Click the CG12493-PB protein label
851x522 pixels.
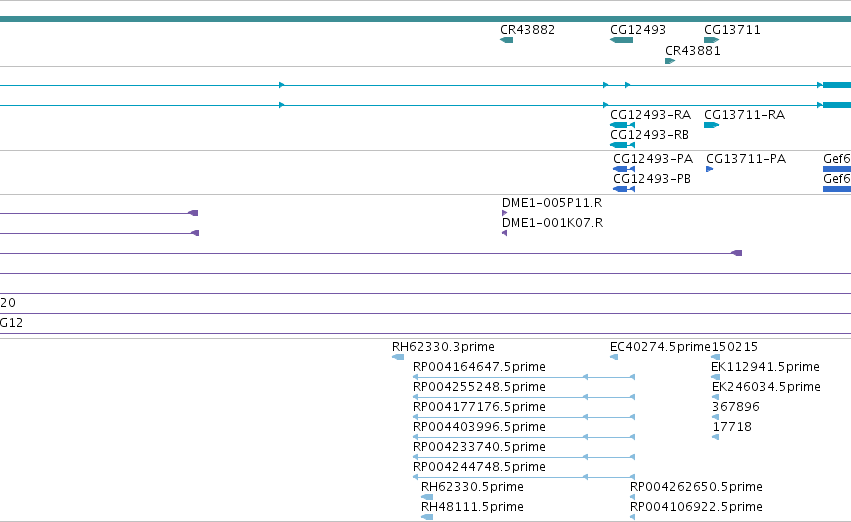652,179
